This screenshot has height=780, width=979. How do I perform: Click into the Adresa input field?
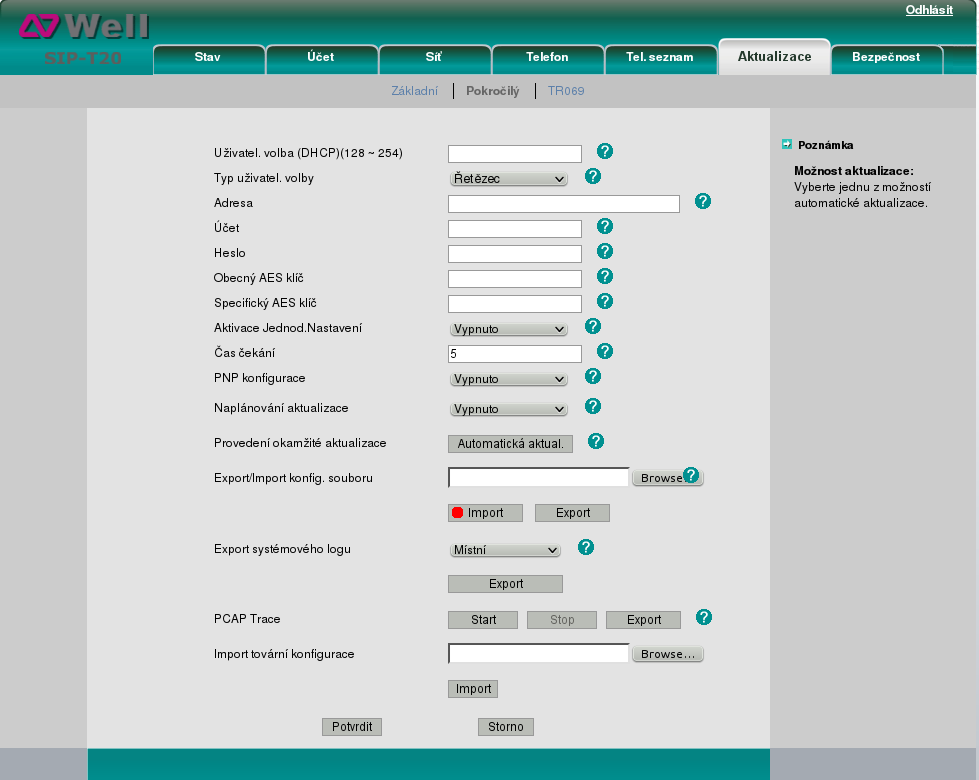pos(563,204)
